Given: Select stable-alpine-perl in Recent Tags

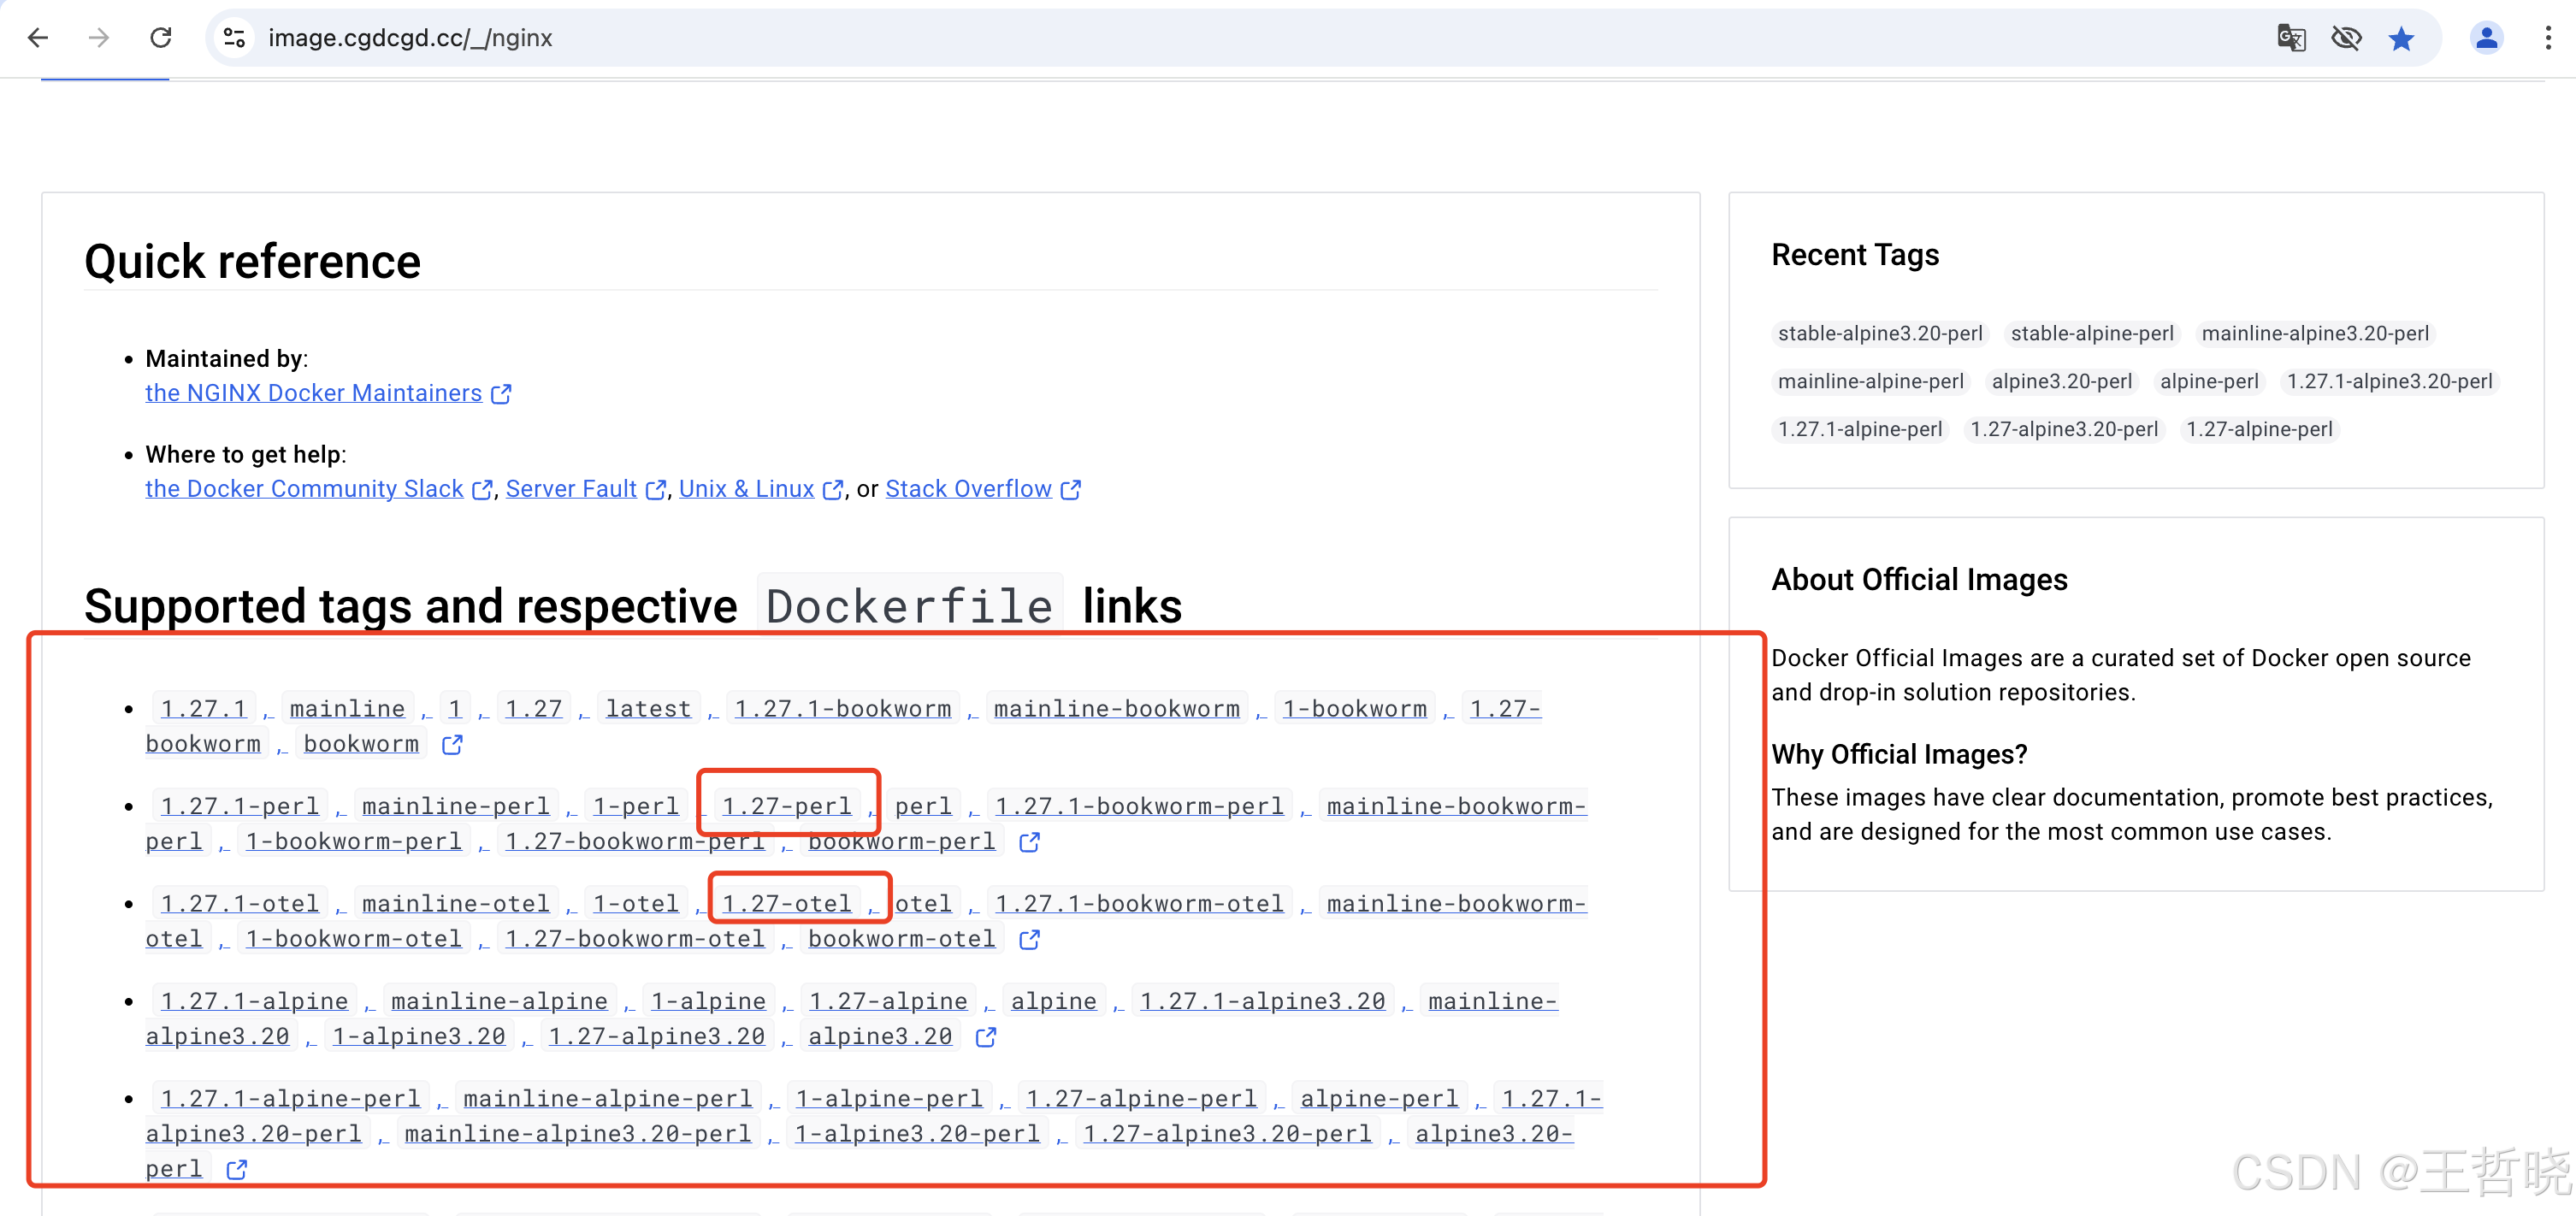Looking at the screenshot, I should (2092, 333).
